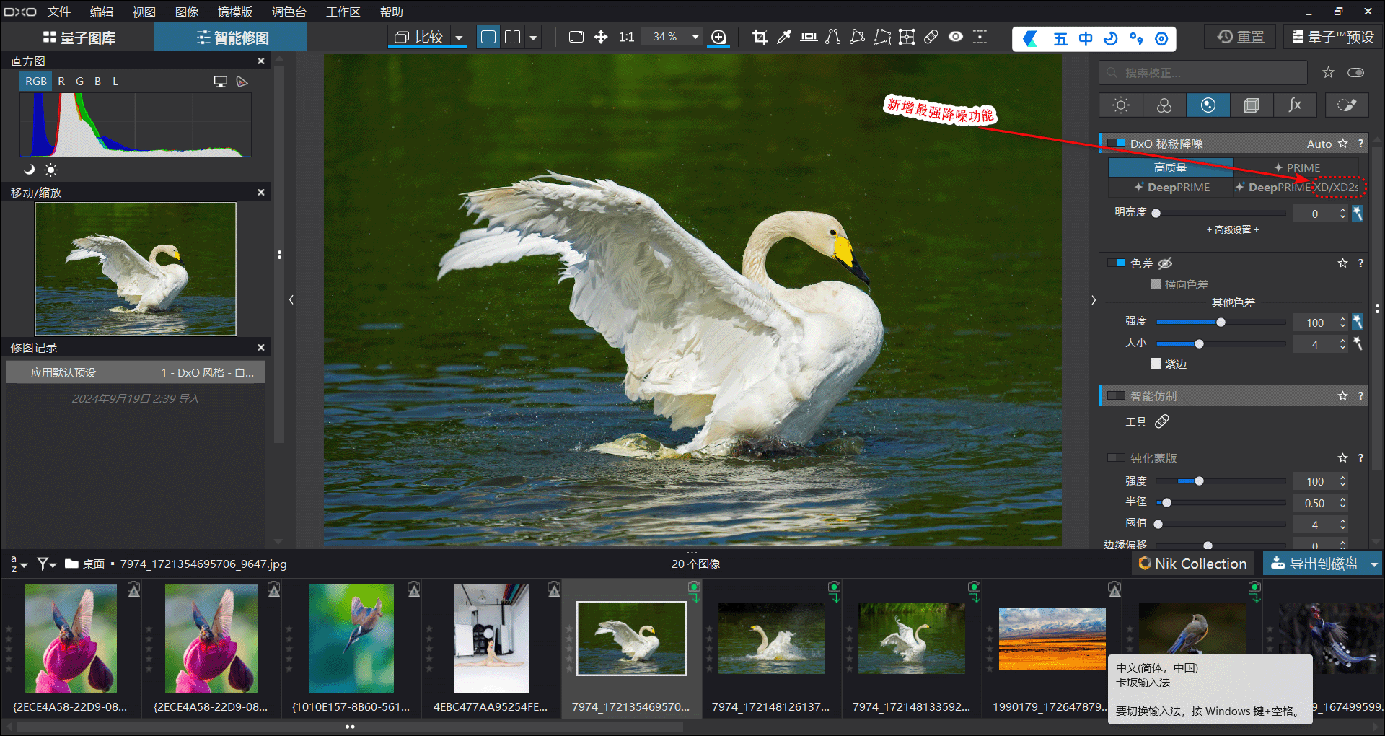Click the hand pan tool icon
1385x736 pixels.
click(601, 37)
